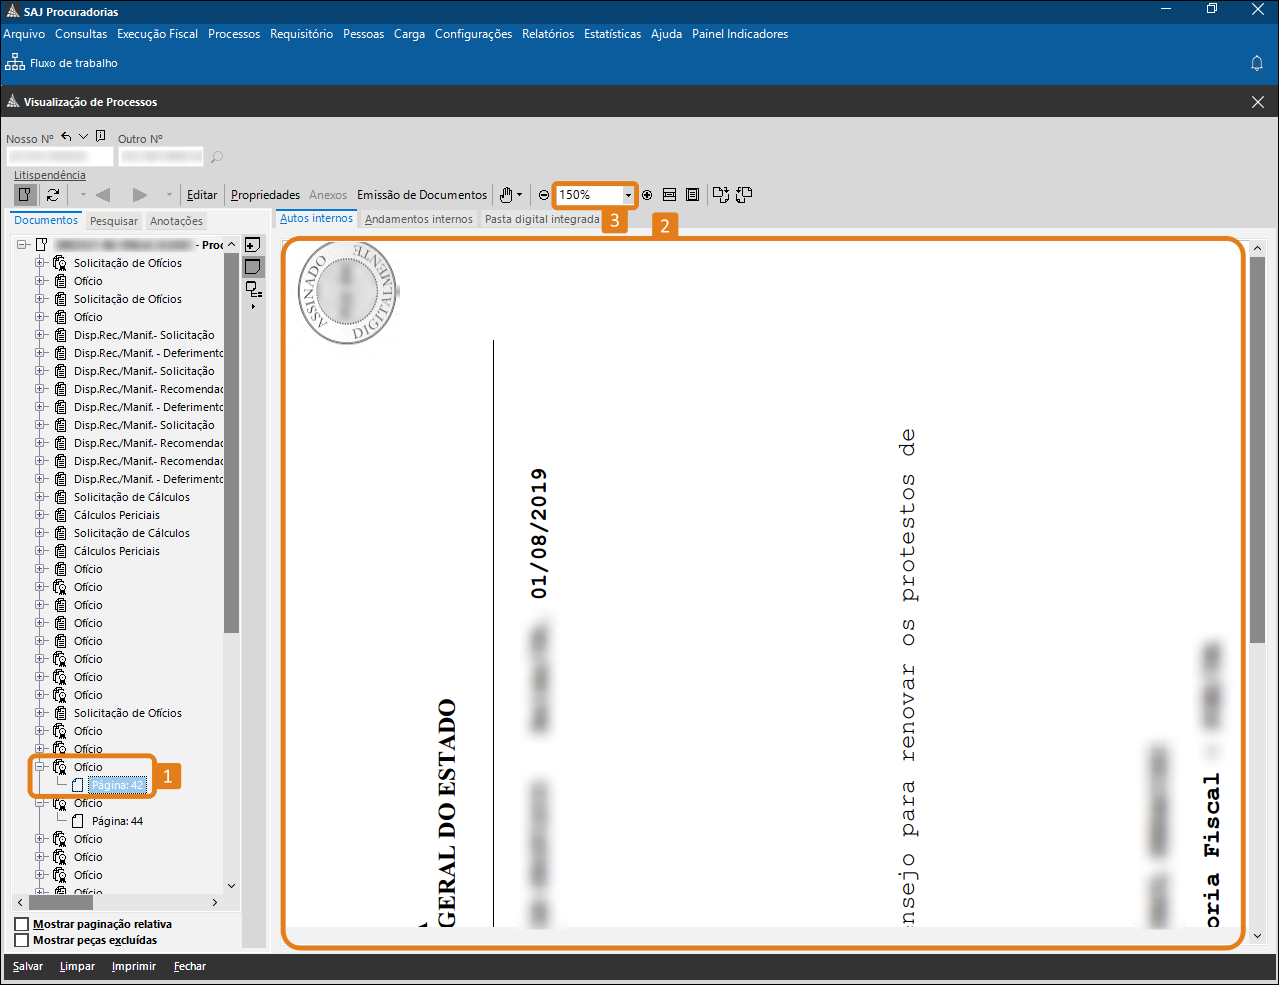
Task: Switch to the Anotações tab
Action: (x=176, y=221)
